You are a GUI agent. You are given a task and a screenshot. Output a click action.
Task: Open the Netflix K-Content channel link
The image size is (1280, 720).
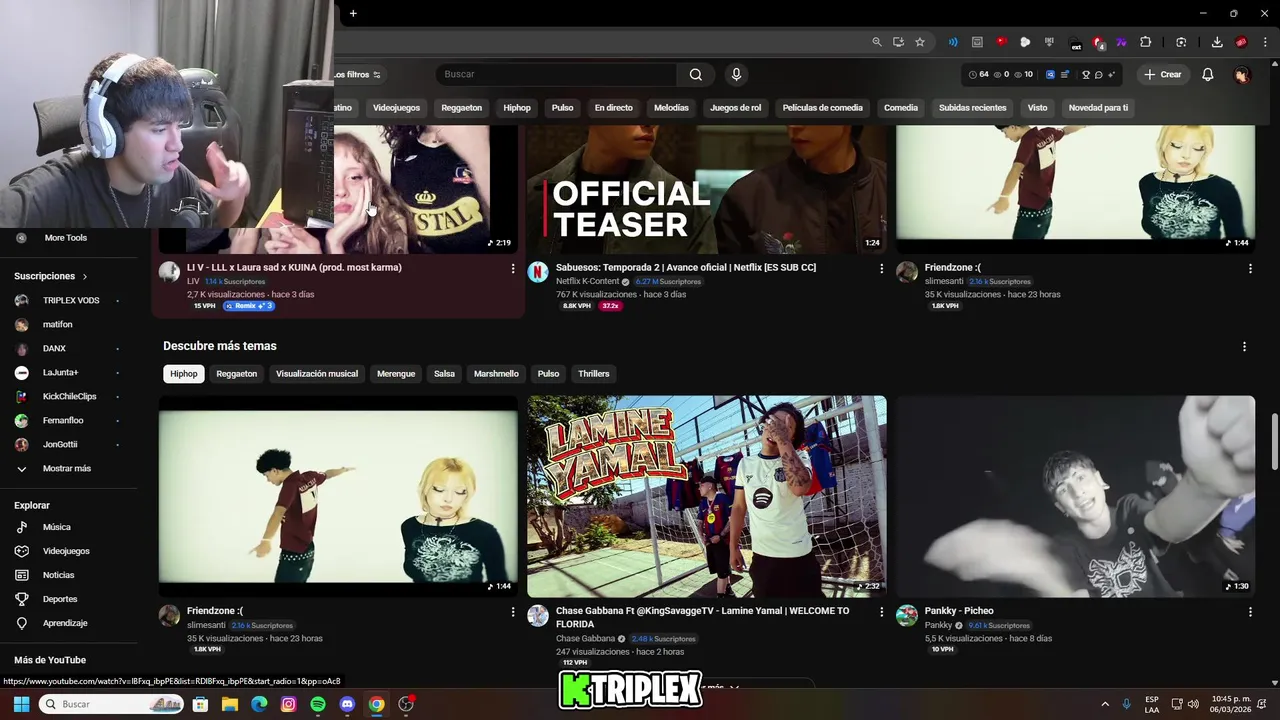[x=587, y=281]
